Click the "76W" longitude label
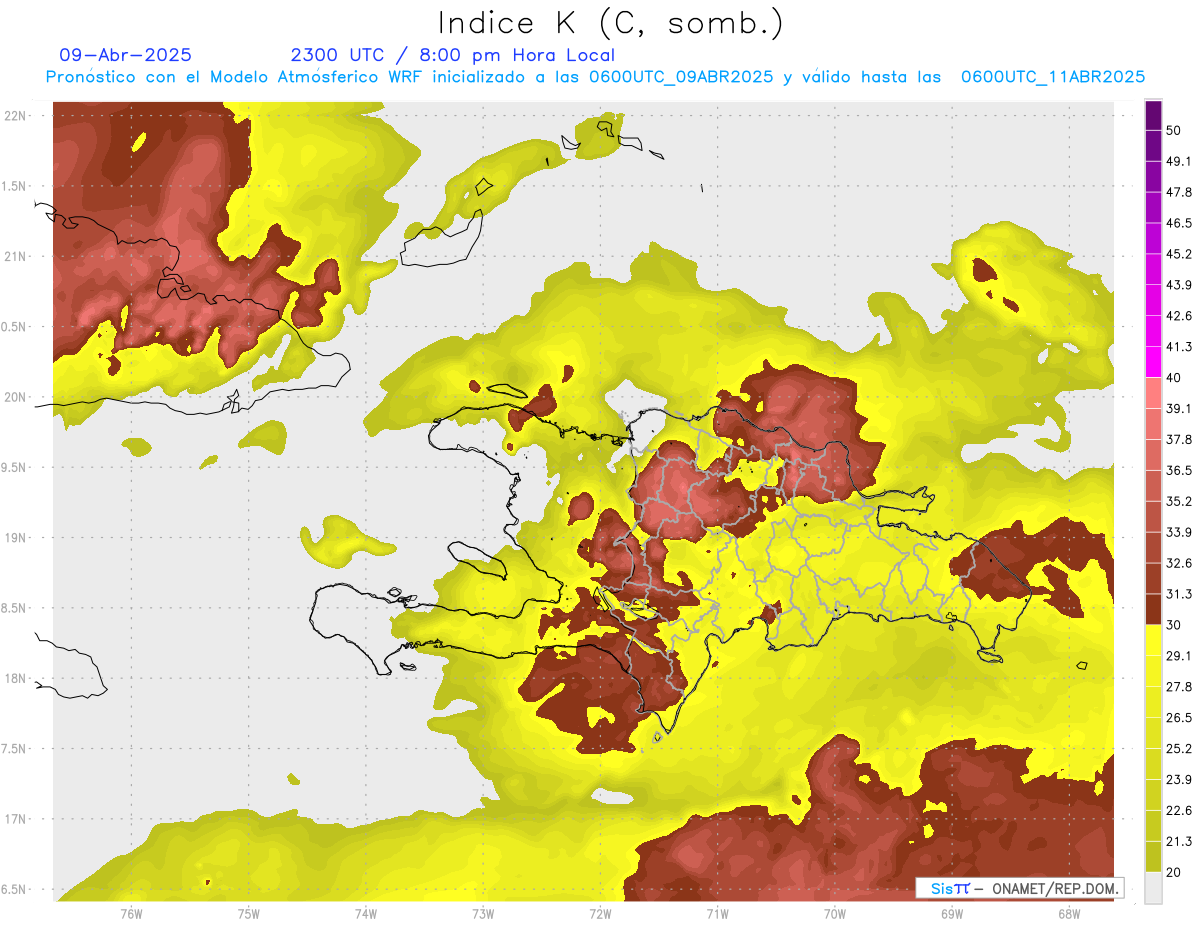 pyautogui.click(x=131, y=914)
